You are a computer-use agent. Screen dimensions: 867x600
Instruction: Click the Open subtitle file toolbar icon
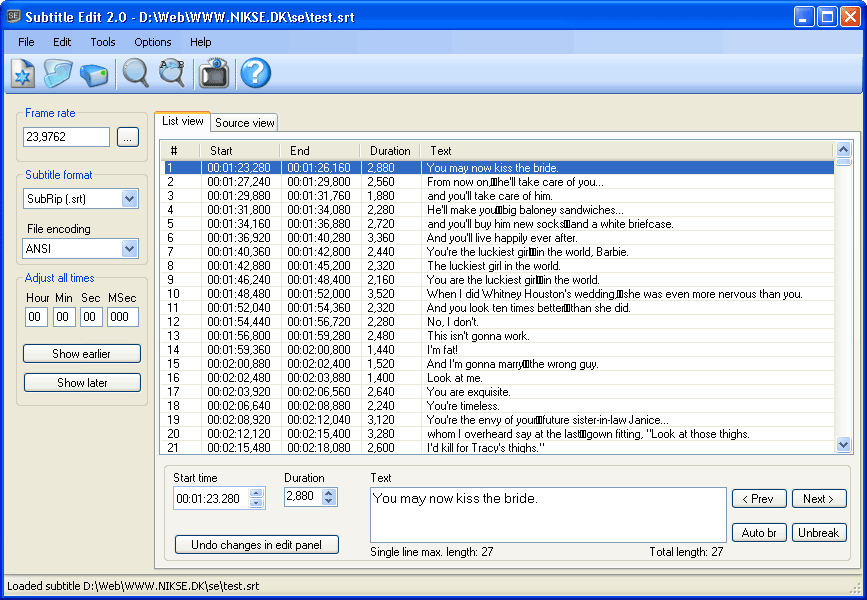(58, 74)
